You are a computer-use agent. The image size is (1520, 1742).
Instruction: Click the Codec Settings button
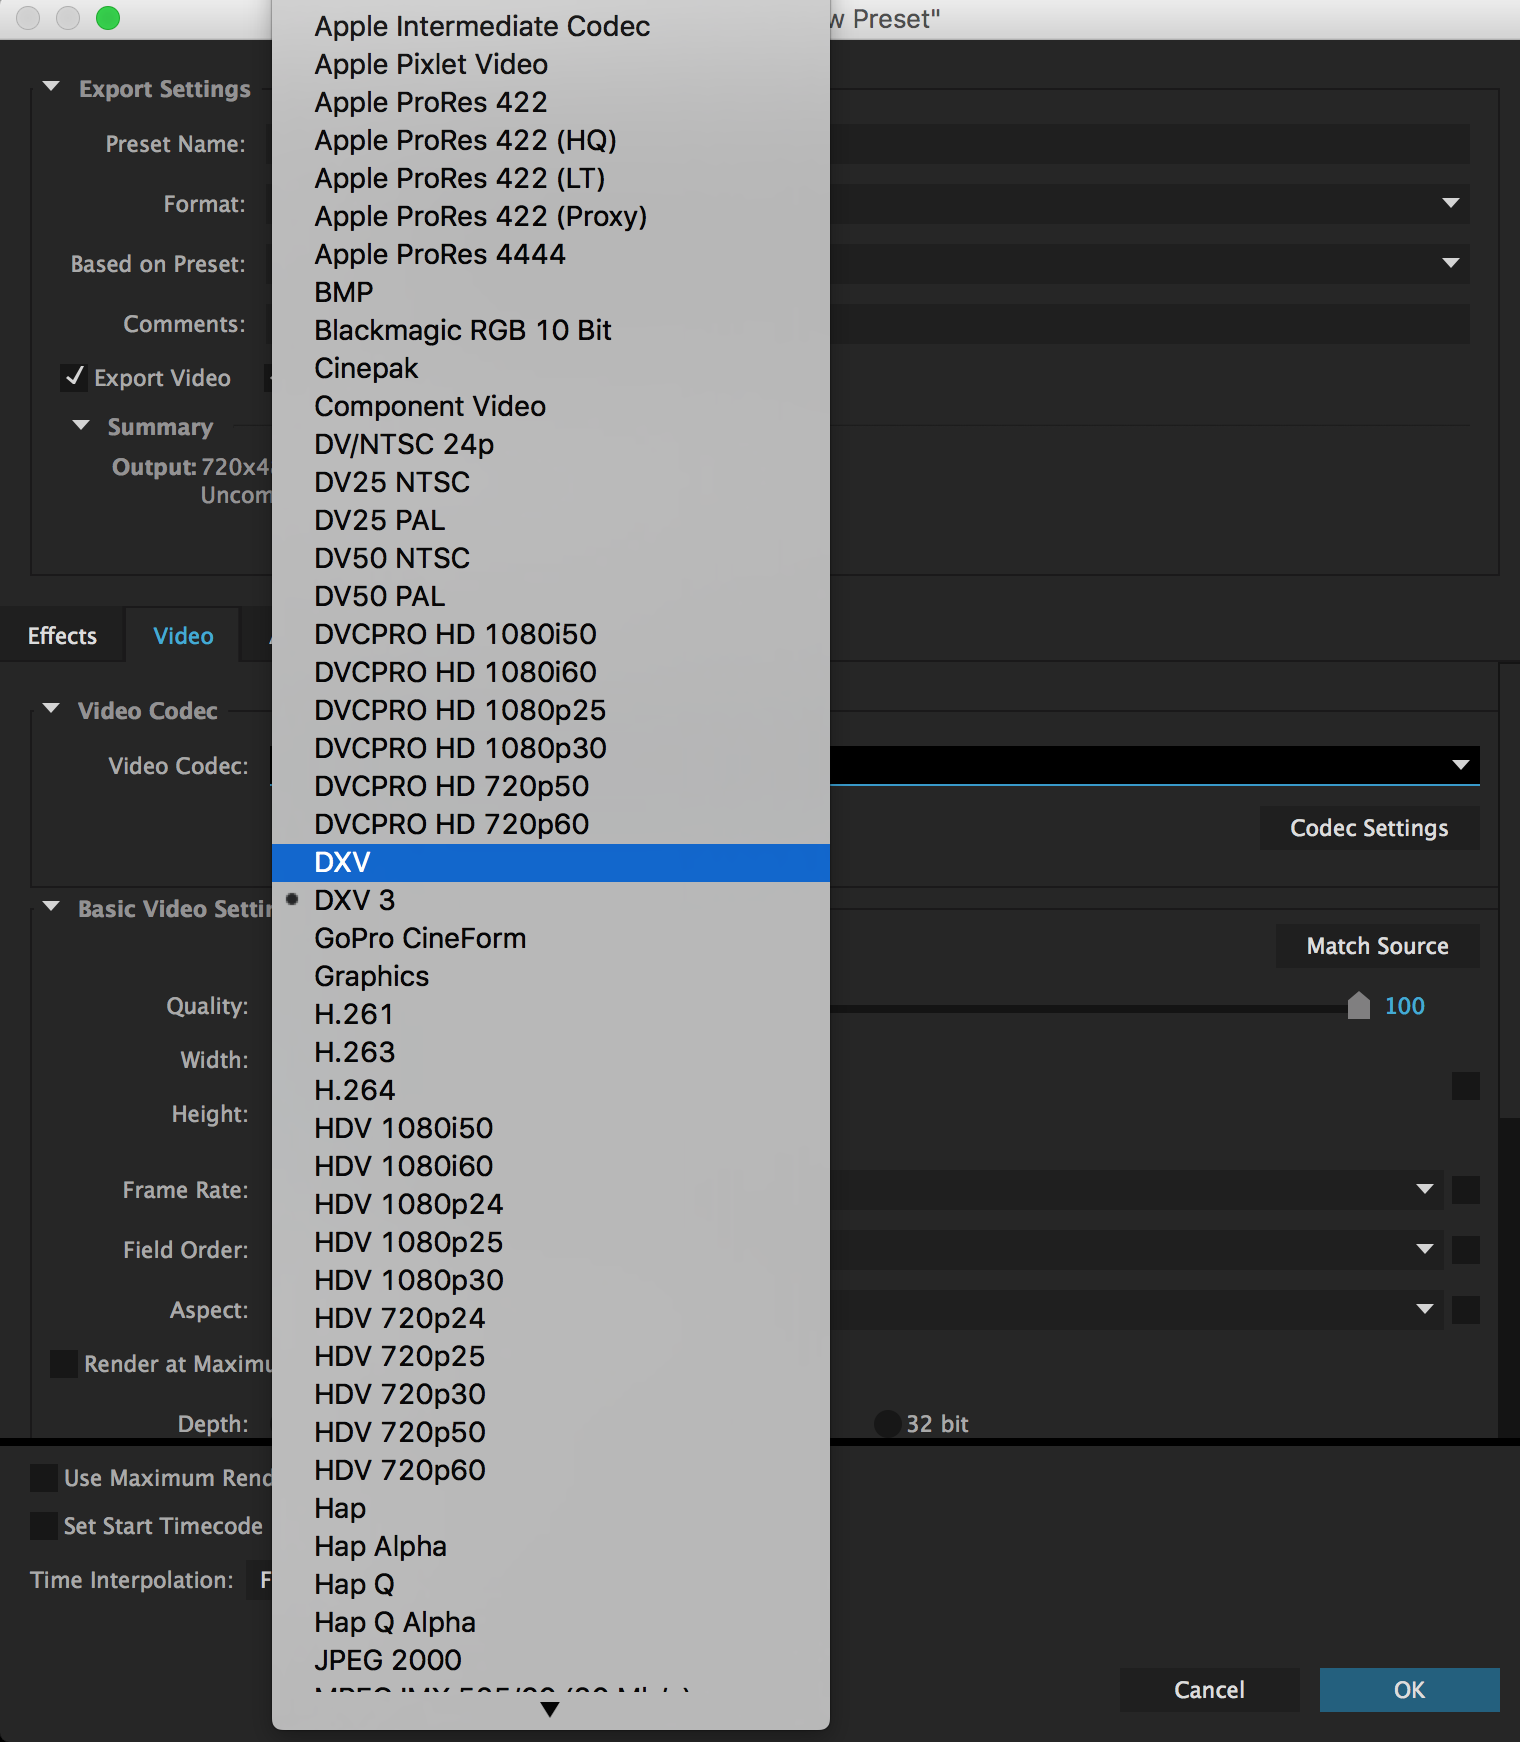[x=1368, y=828]
